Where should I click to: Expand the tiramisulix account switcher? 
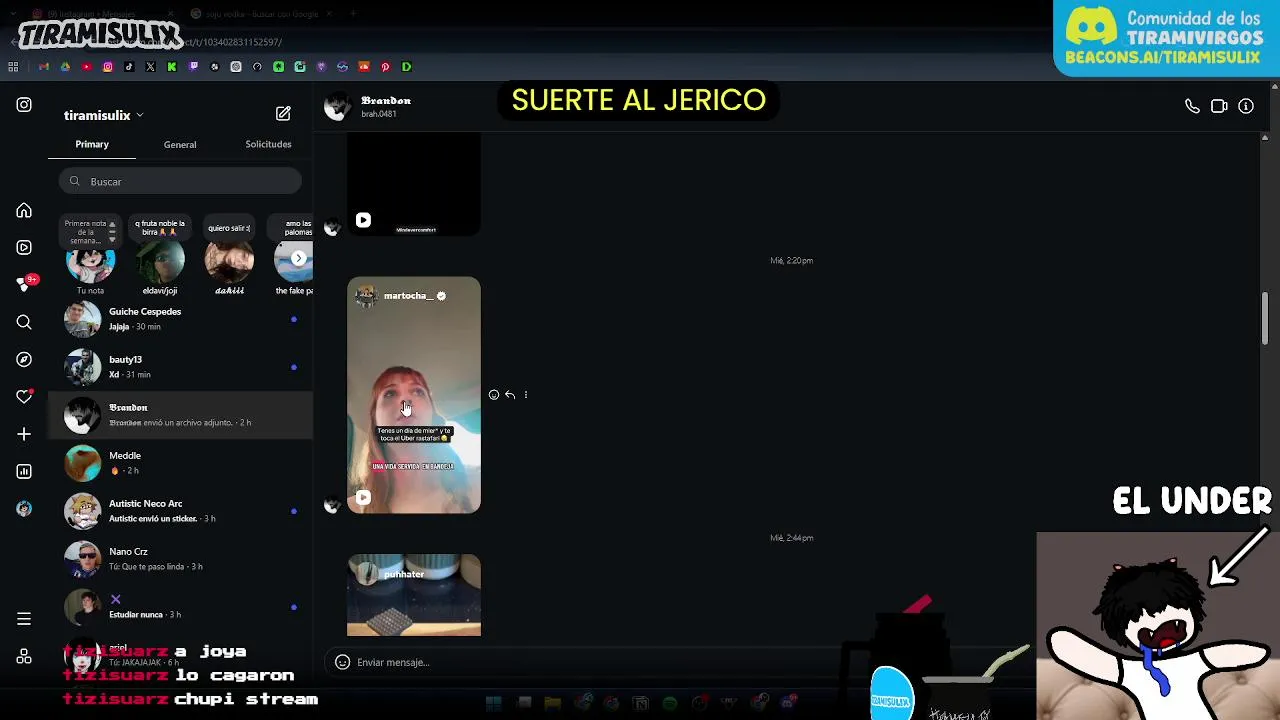pos(104,115)
